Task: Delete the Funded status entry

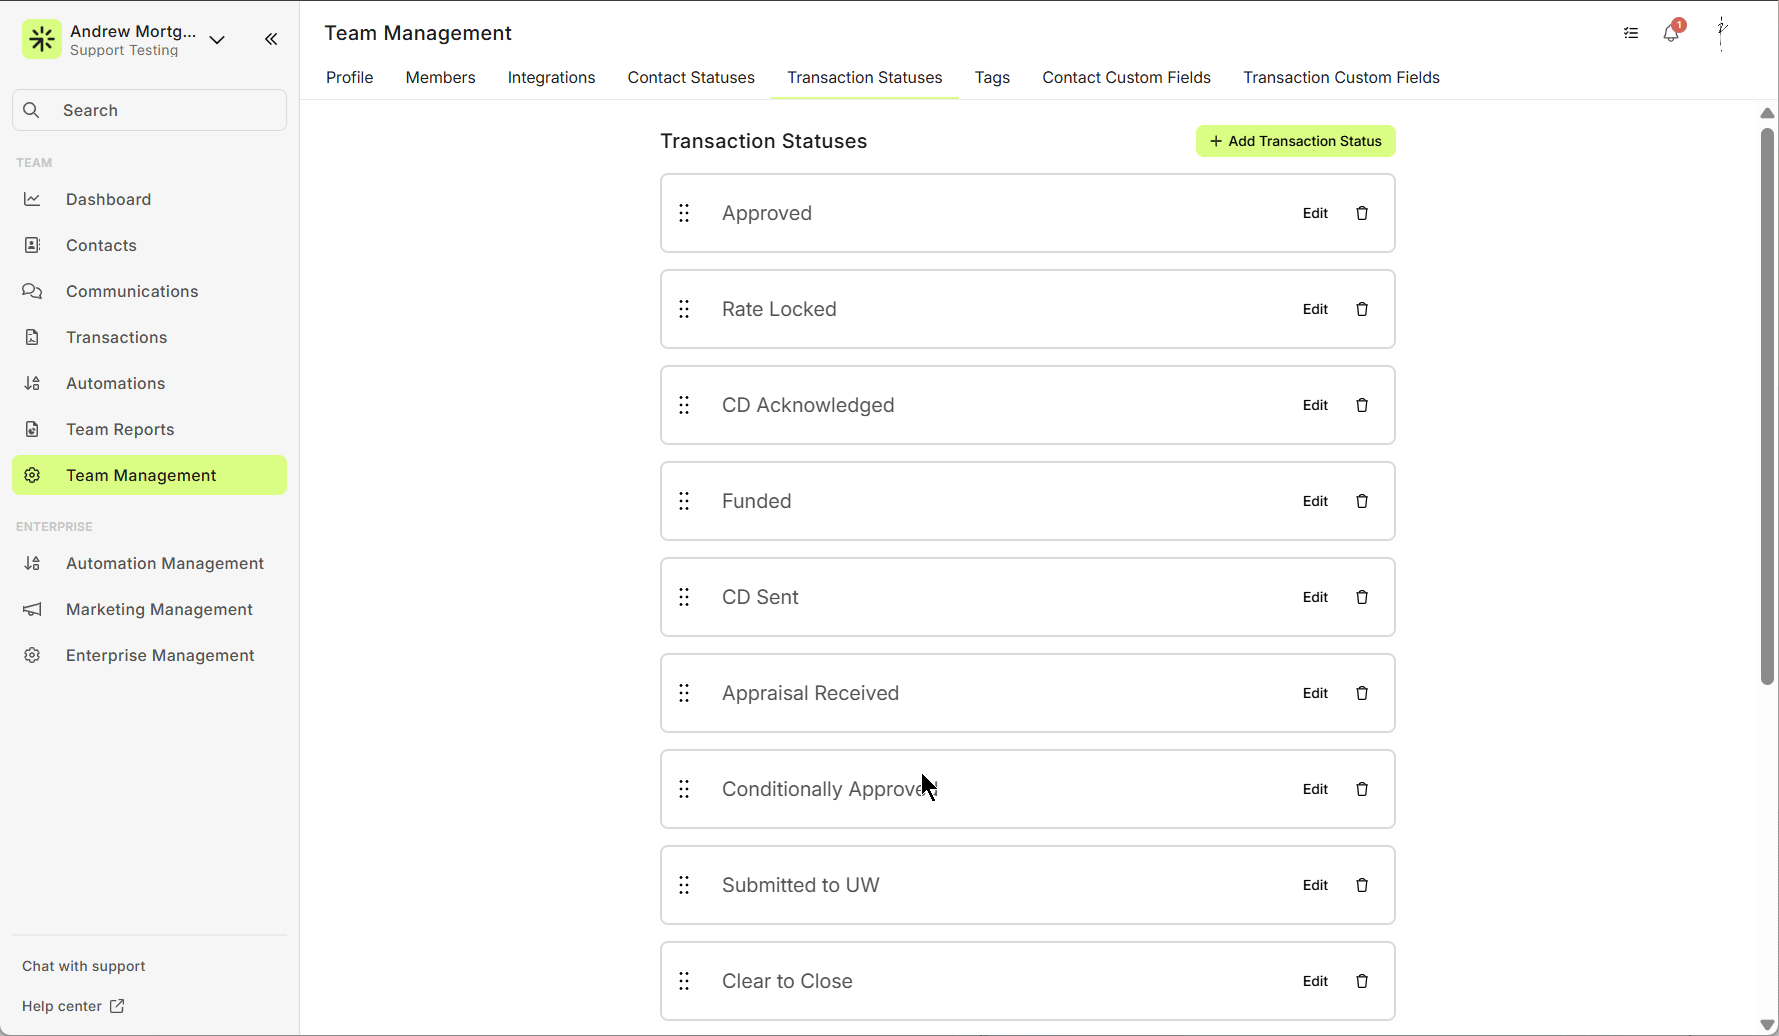Action: click(x=1361, y=501)
